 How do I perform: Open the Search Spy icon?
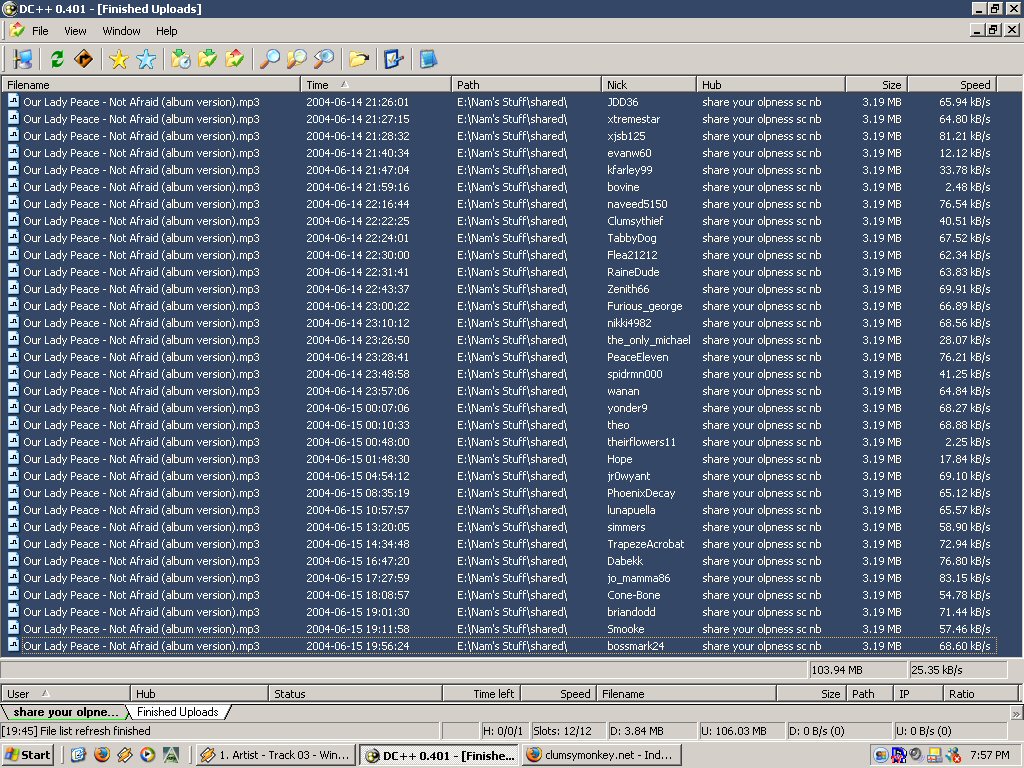[x=324, y=59]
